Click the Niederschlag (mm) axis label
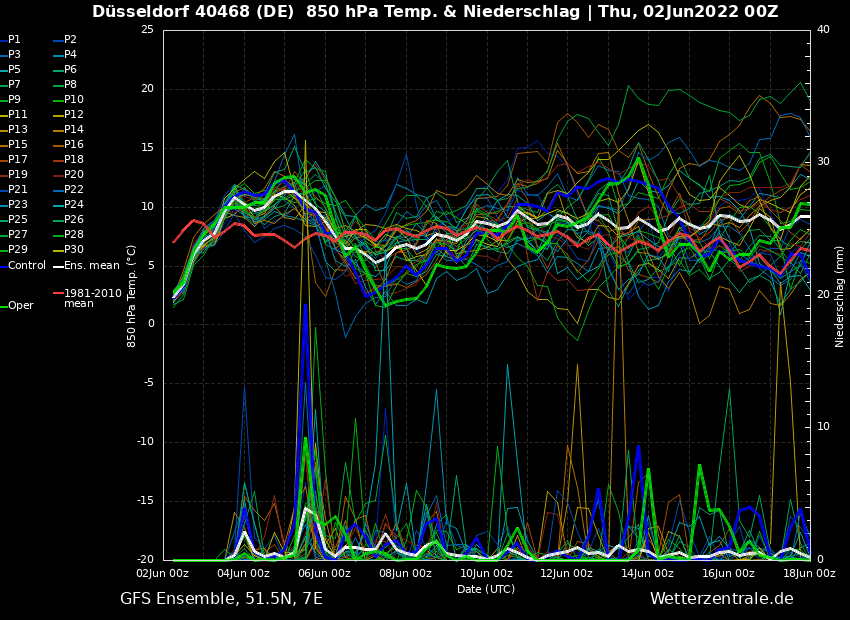The height and width of the screenshot is (620, 850). point(840,295)
